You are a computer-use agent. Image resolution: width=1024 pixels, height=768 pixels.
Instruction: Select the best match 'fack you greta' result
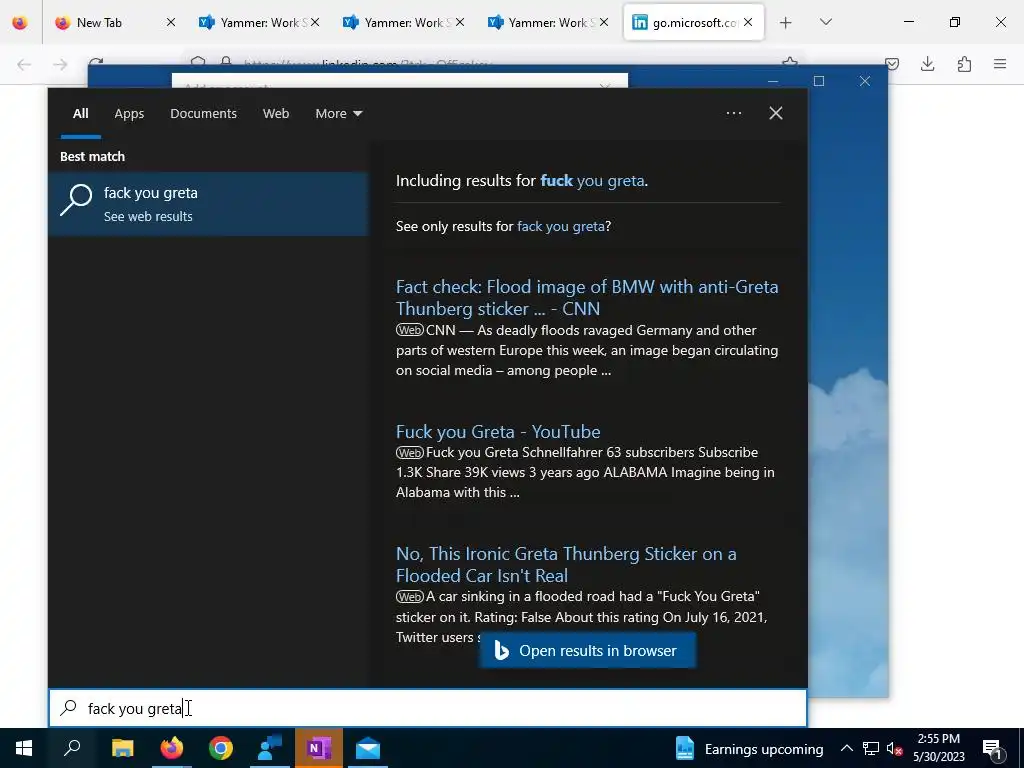click(x=208, y=204)
